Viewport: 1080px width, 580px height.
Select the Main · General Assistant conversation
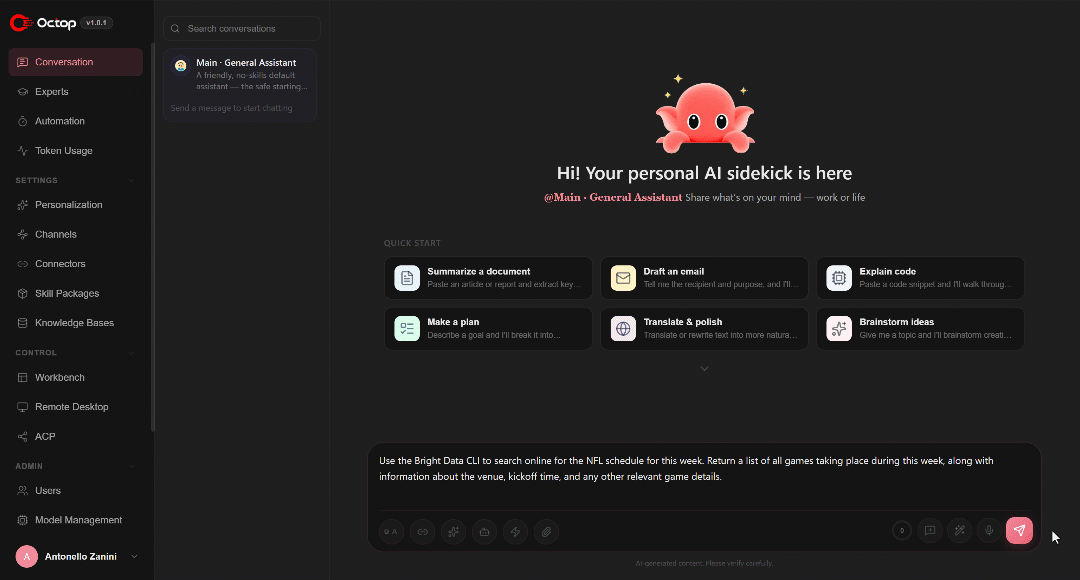[240, 85]
